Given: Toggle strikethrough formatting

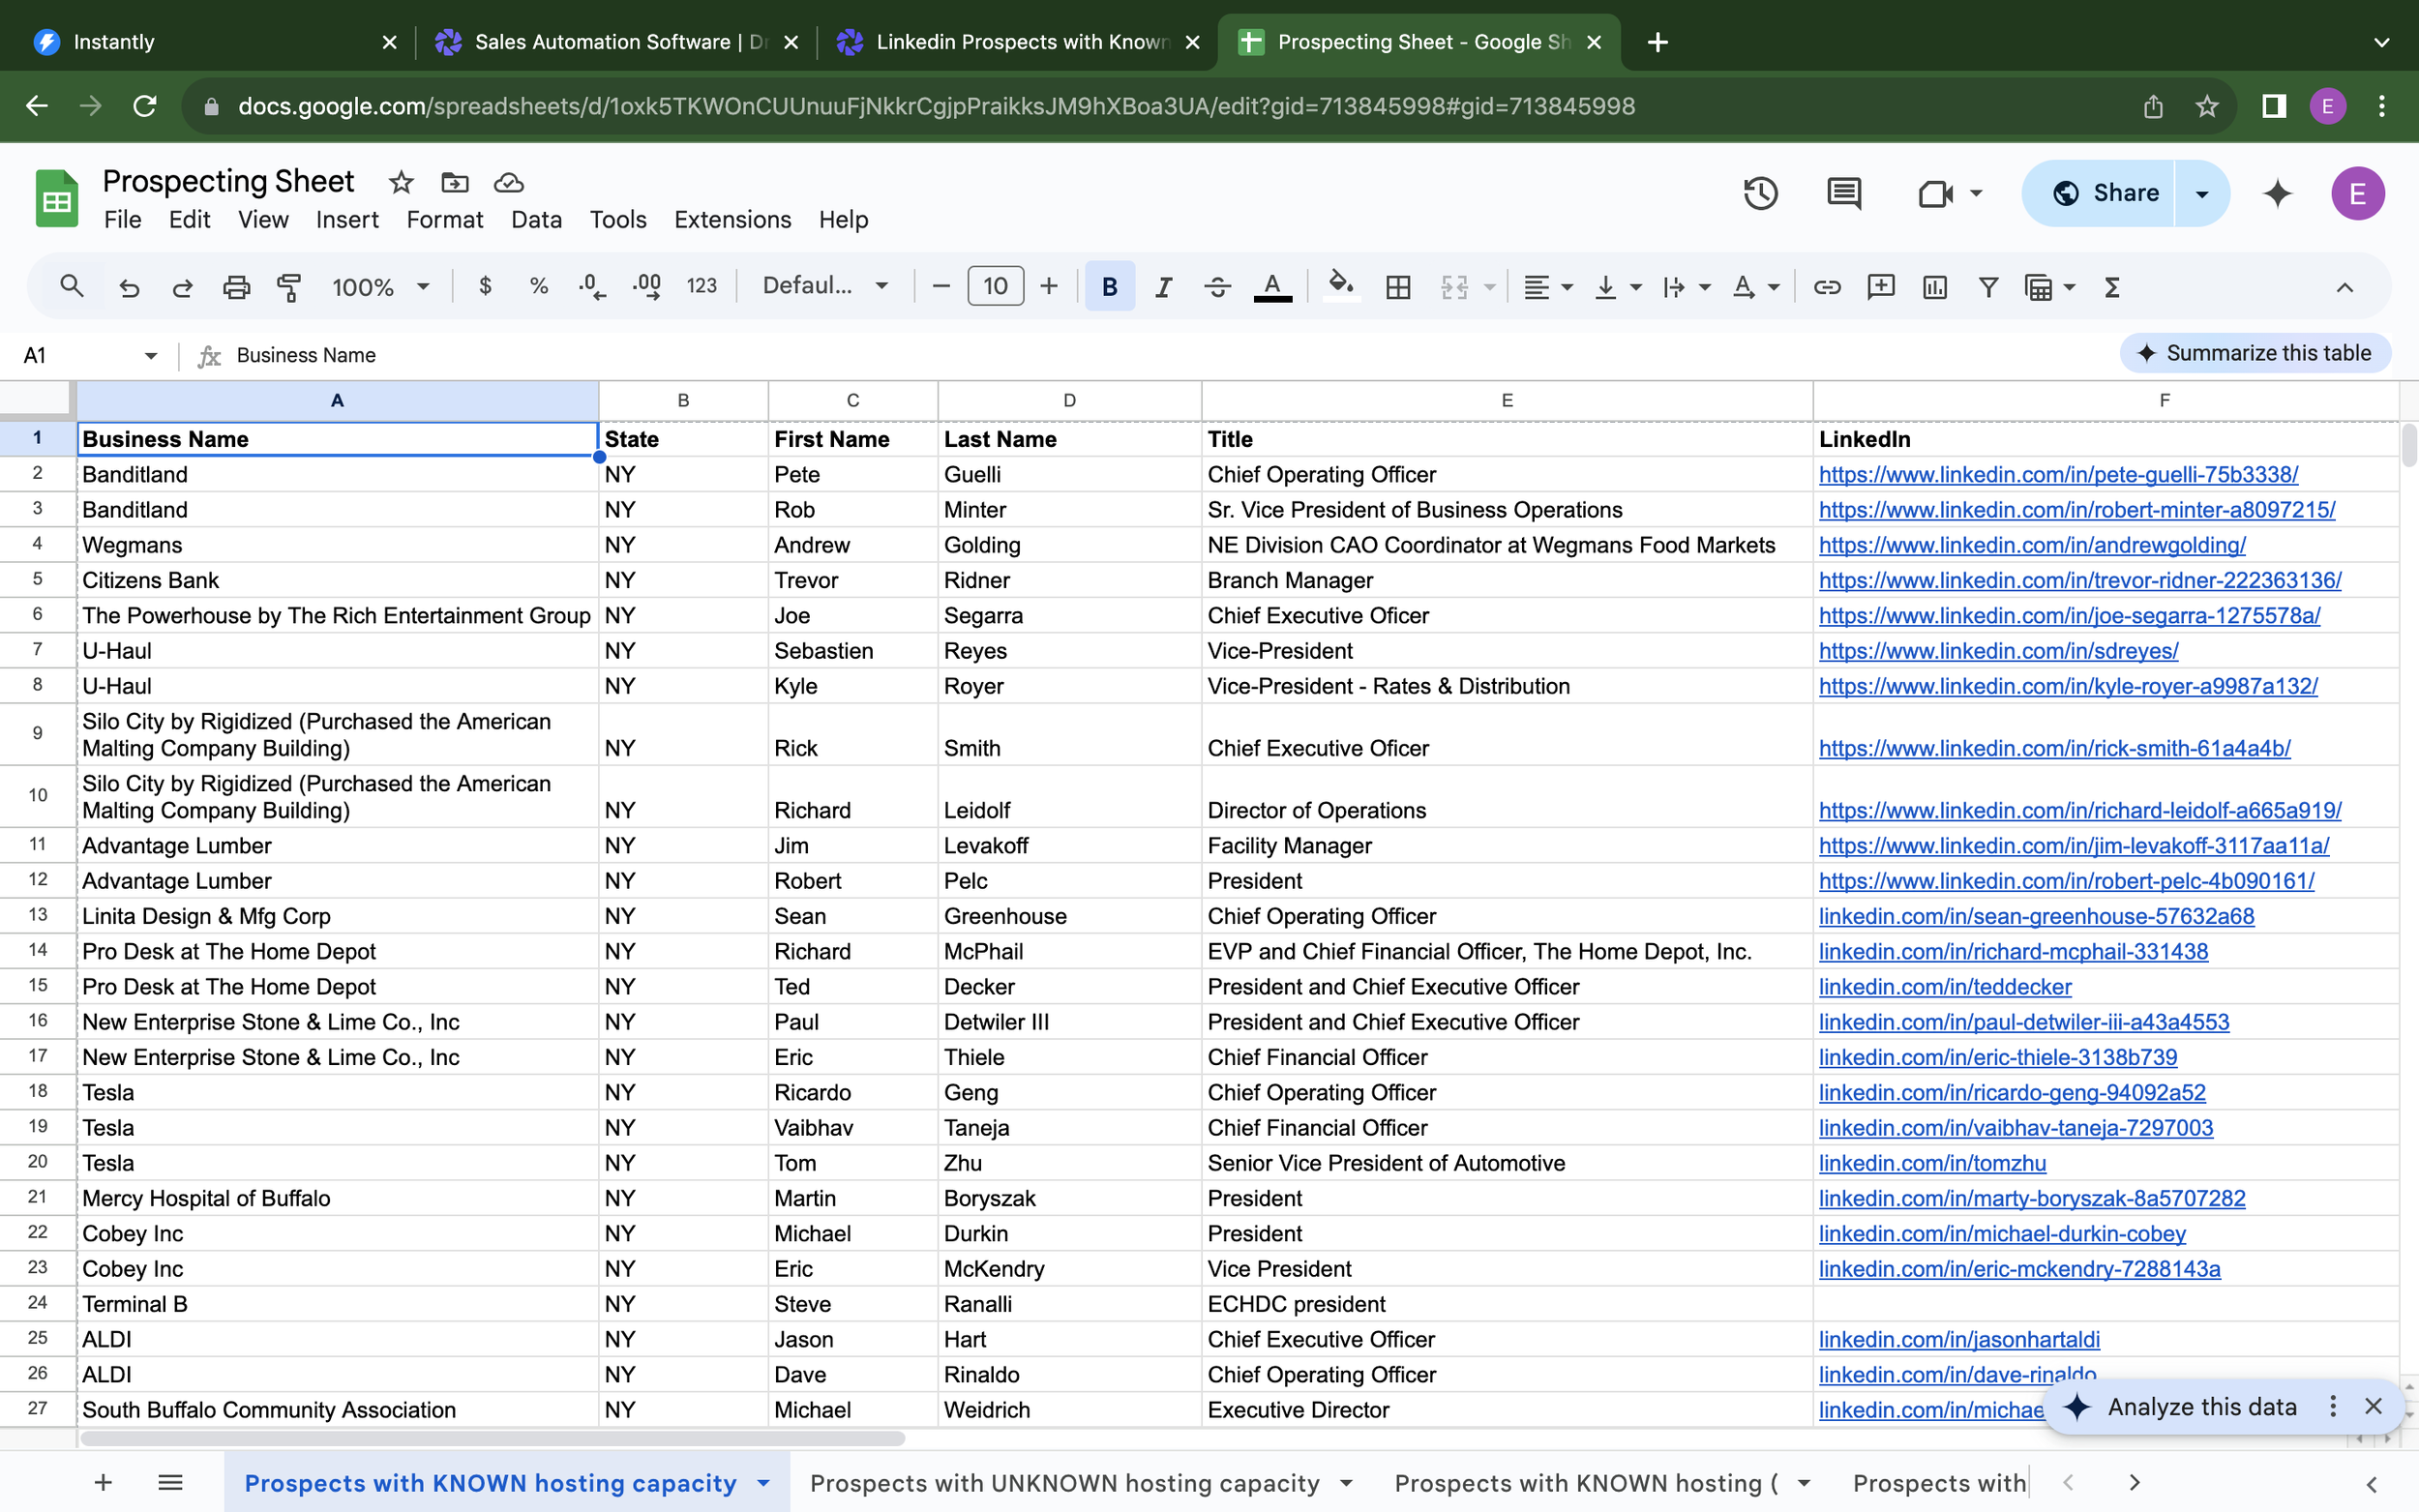Looking at the screenshot, I should (x=1216, y=287).
